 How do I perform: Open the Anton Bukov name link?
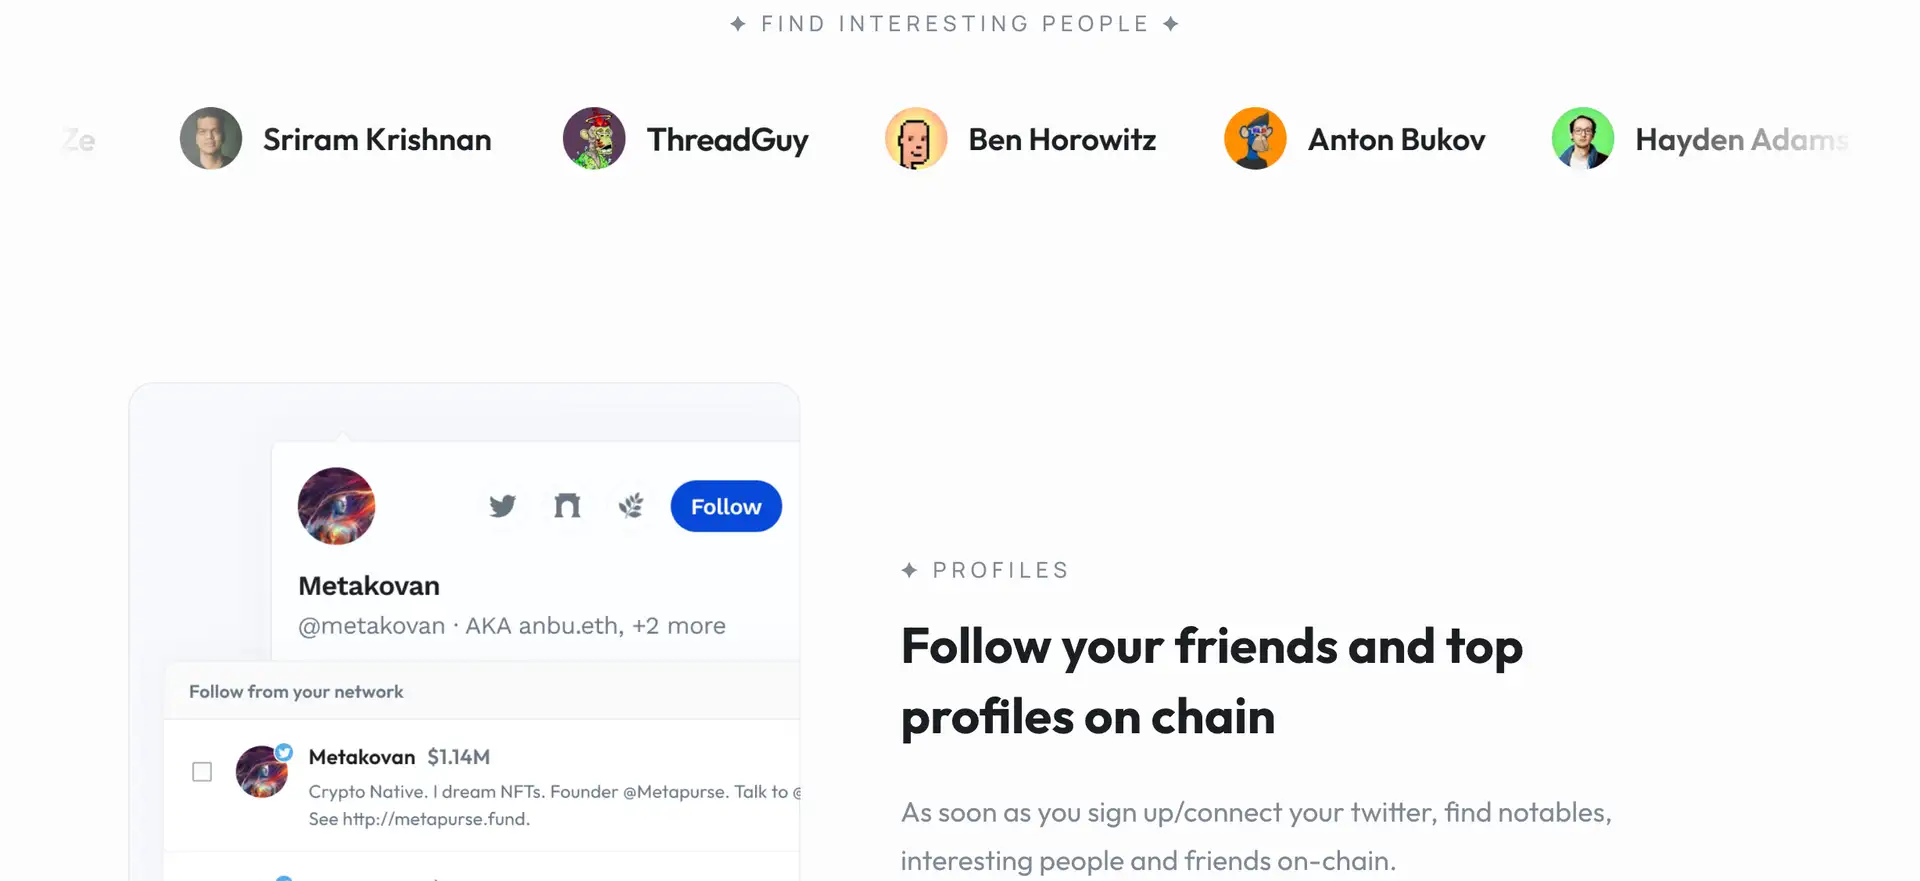1396,140
